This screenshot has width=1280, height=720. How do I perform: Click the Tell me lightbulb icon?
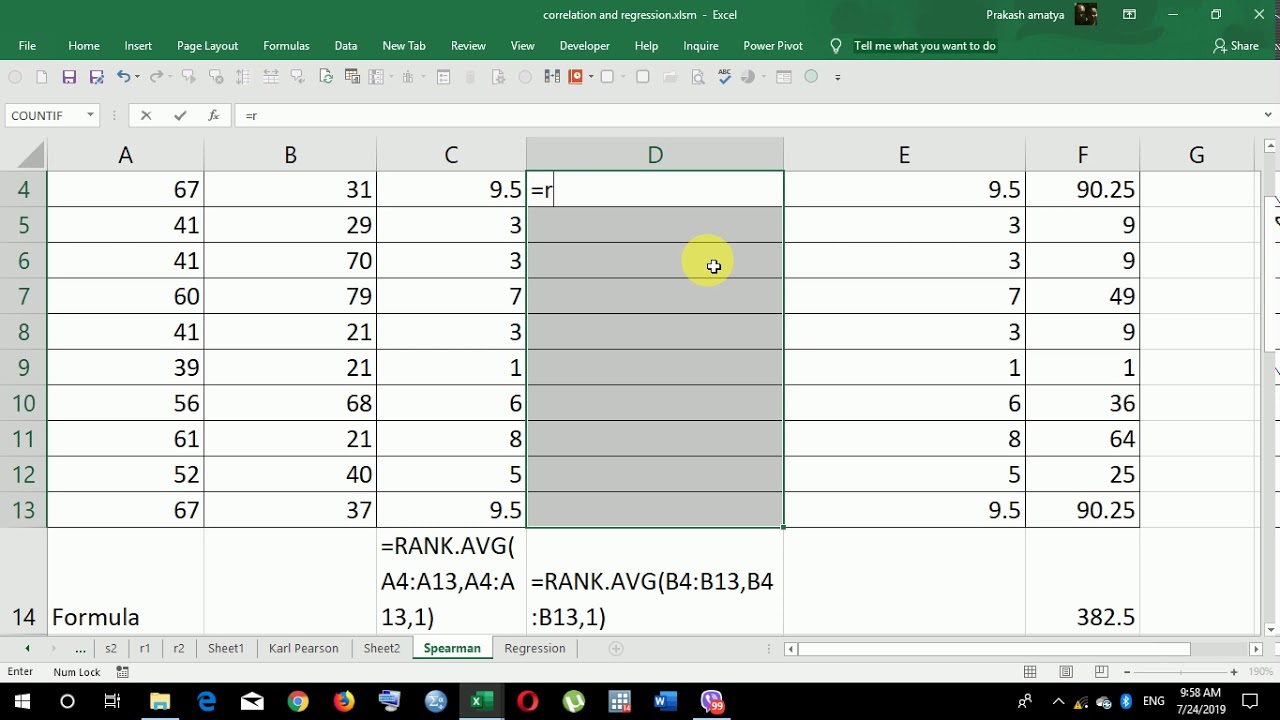[x=836, y=46]
